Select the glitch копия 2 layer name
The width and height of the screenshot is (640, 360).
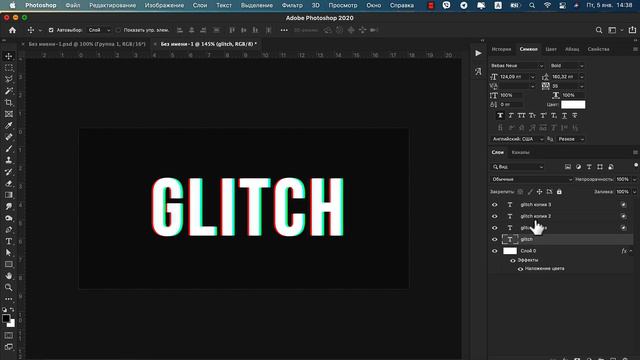[536, 216]
